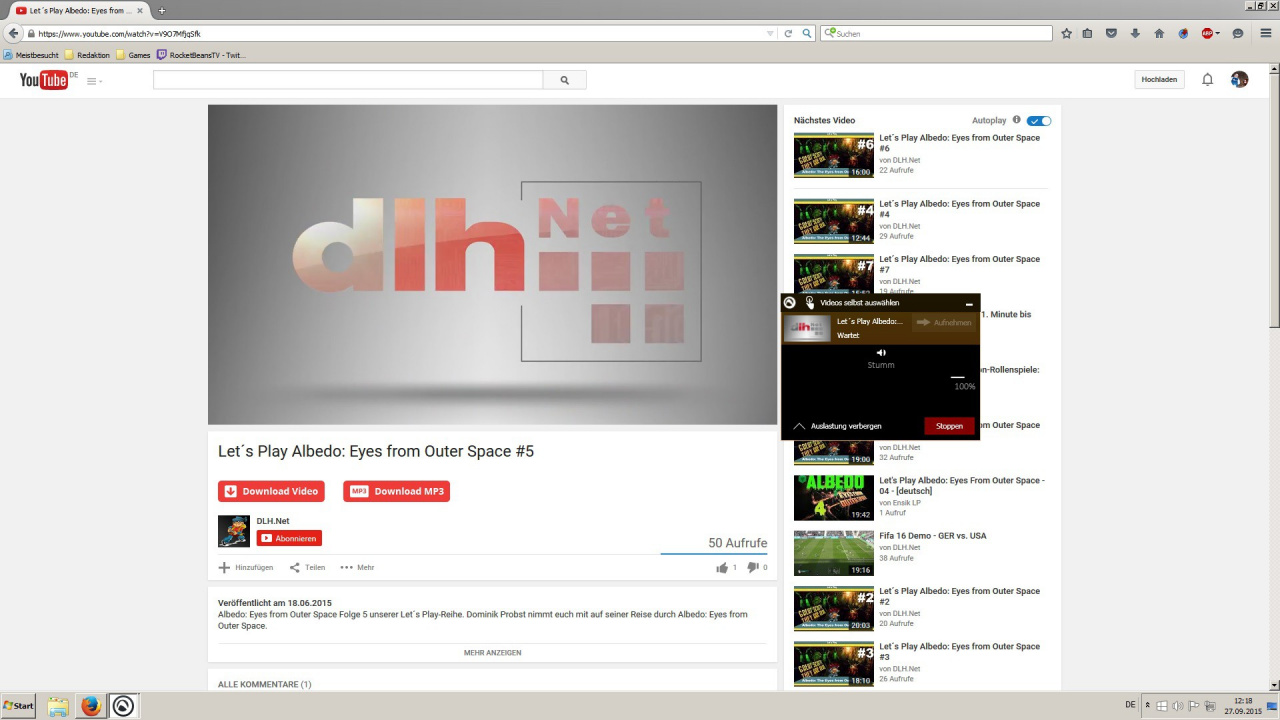Reload page with refresh icon

(x=788, y=33)
